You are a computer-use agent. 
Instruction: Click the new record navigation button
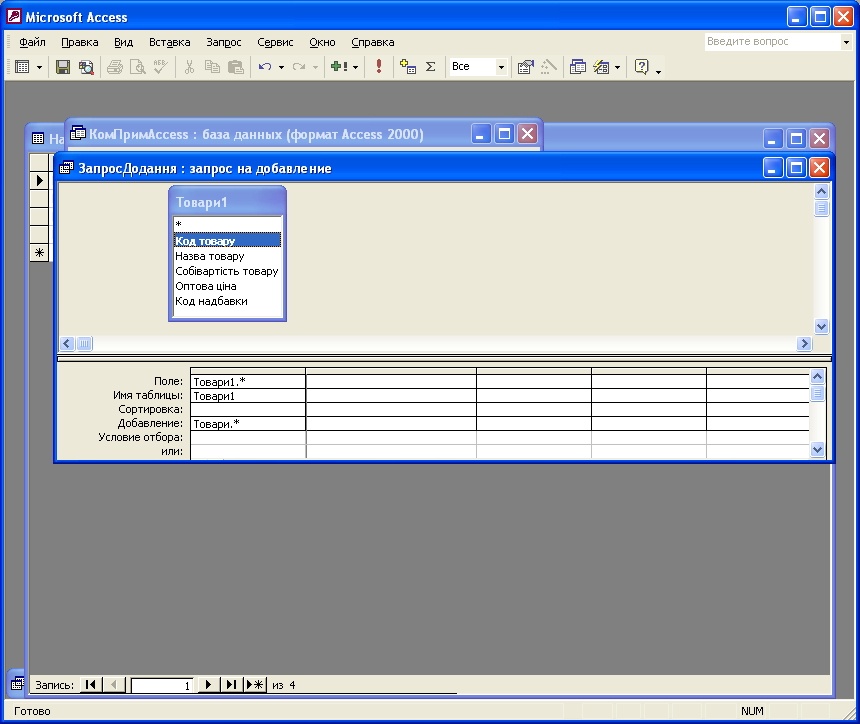(x=255, y=685)
